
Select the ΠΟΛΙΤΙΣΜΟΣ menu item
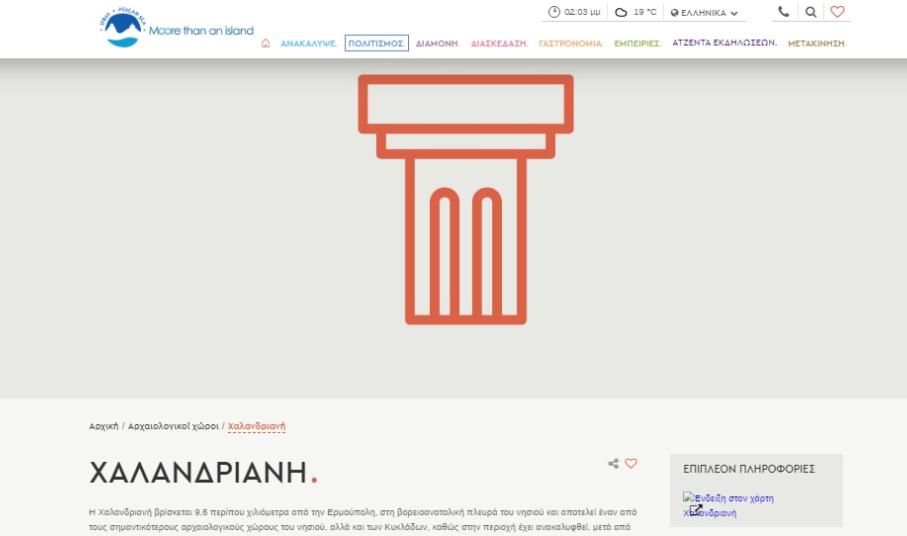(x=376, y=43)
